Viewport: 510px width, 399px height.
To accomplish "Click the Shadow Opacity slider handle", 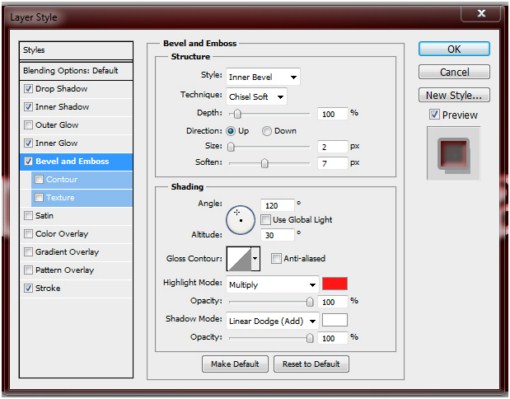I will click(310, 338).
